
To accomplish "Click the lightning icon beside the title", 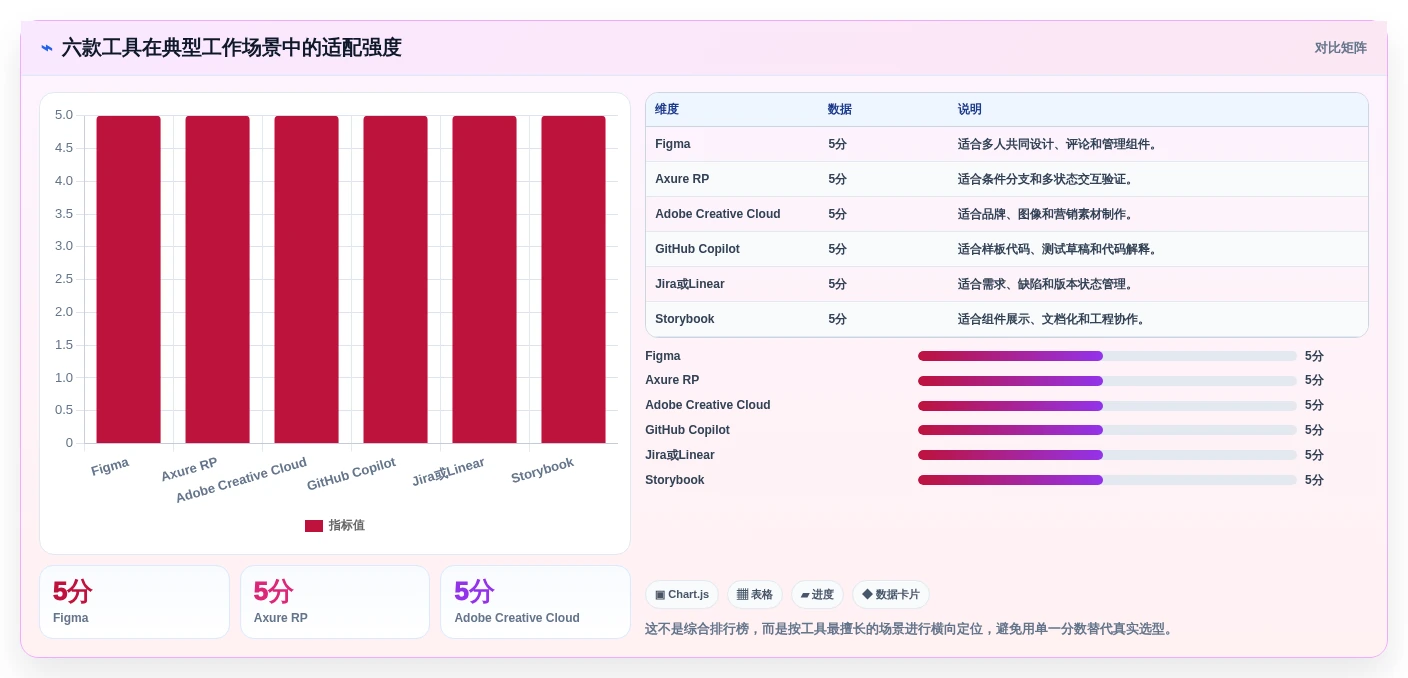I will click(x=47, y=48).
